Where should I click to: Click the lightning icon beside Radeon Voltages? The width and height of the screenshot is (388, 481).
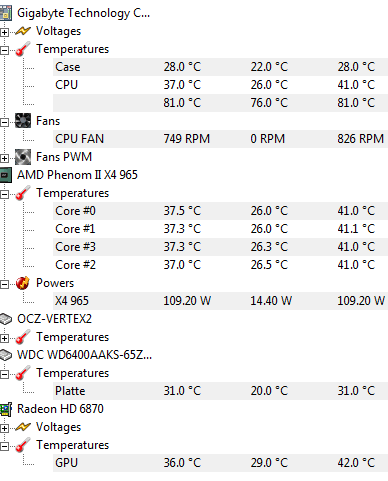tap(23, 427)
